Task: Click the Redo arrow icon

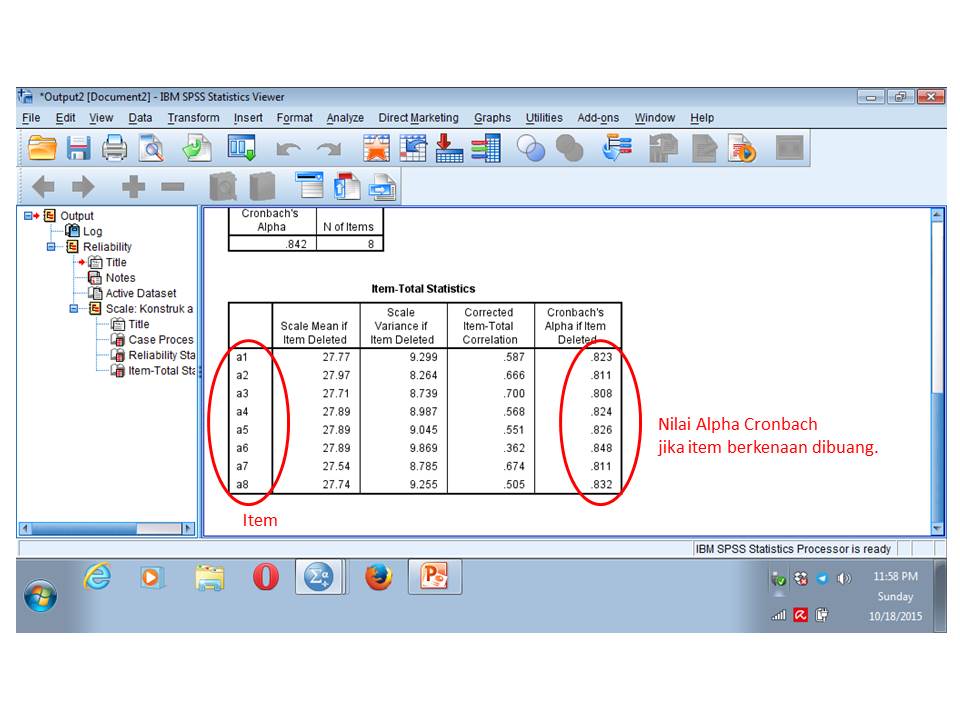Action: pyautogui.click(x=329, y=149)
